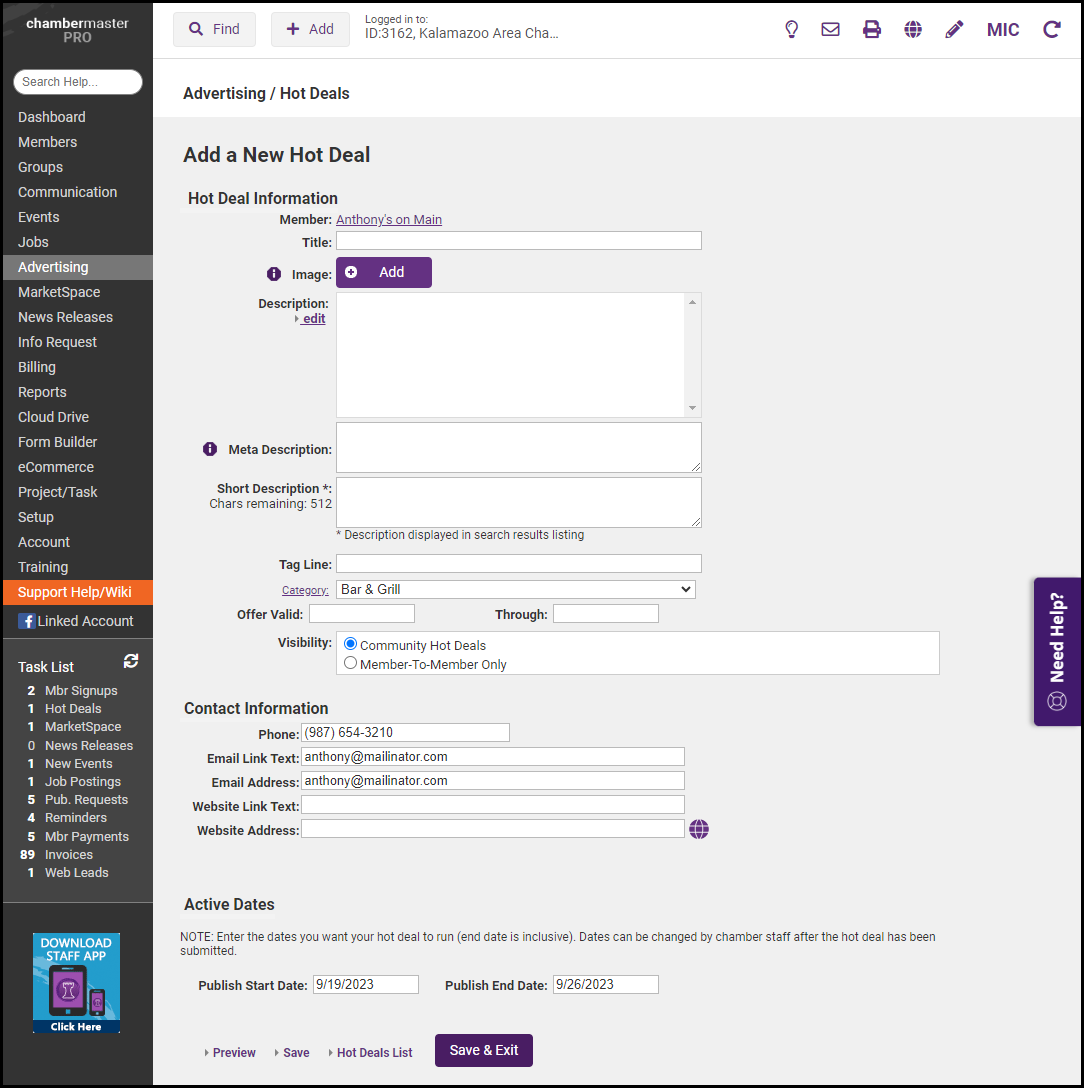
Task: Open Mbr Signups in the Task List
Action: (81, 691)
